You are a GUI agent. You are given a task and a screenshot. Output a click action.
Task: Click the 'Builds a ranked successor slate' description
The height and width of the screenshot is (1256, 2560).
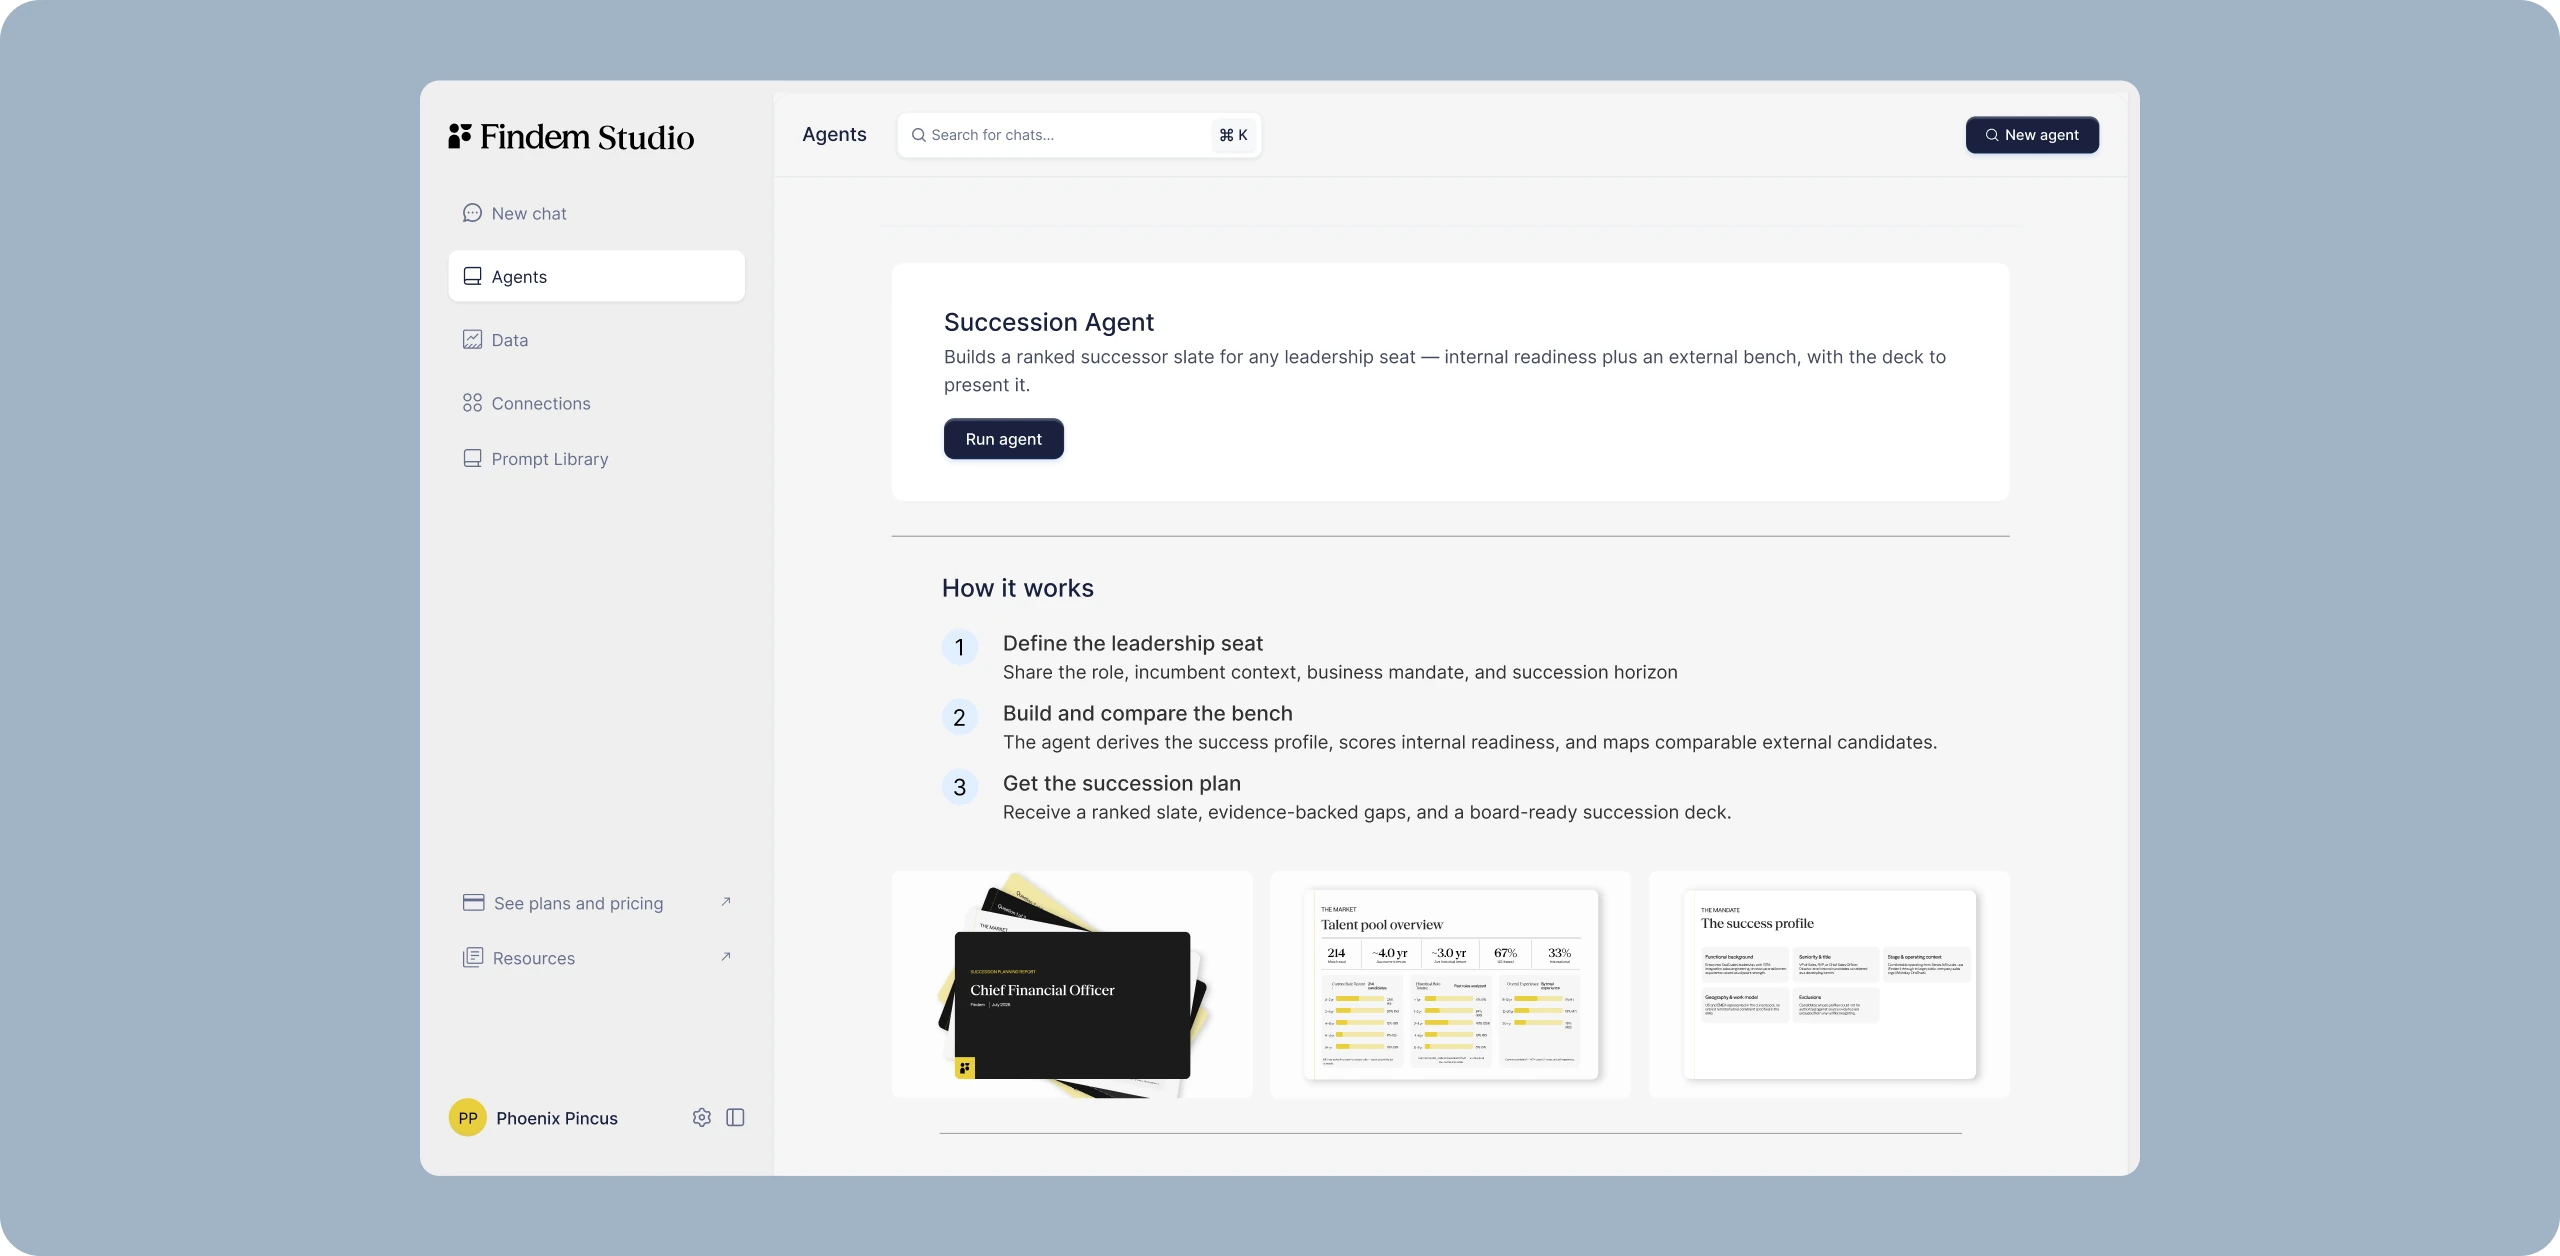pos(1445,371)
